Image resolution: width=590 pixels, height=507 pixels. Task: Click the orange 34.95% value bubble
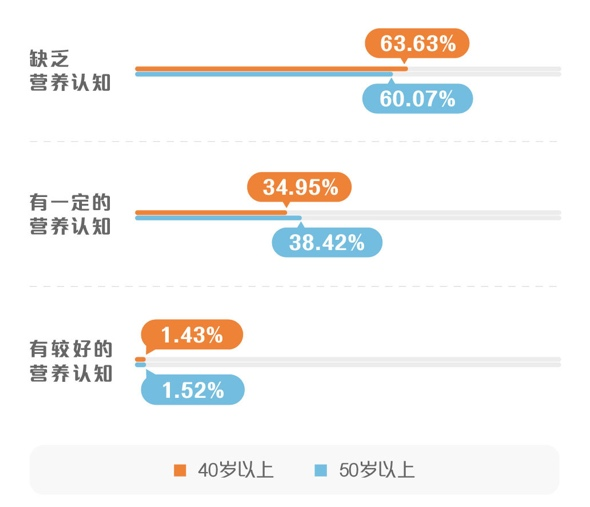click(300, 187)
